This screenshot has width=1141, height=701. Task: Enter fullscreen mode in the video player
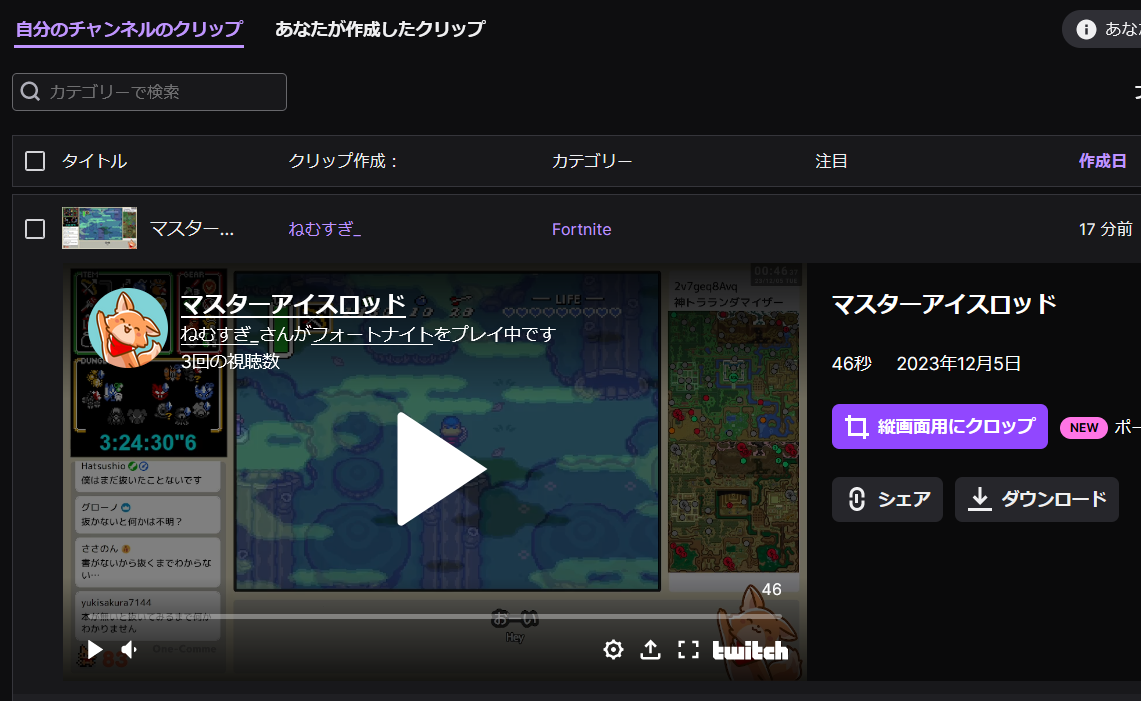pos(688,649)
